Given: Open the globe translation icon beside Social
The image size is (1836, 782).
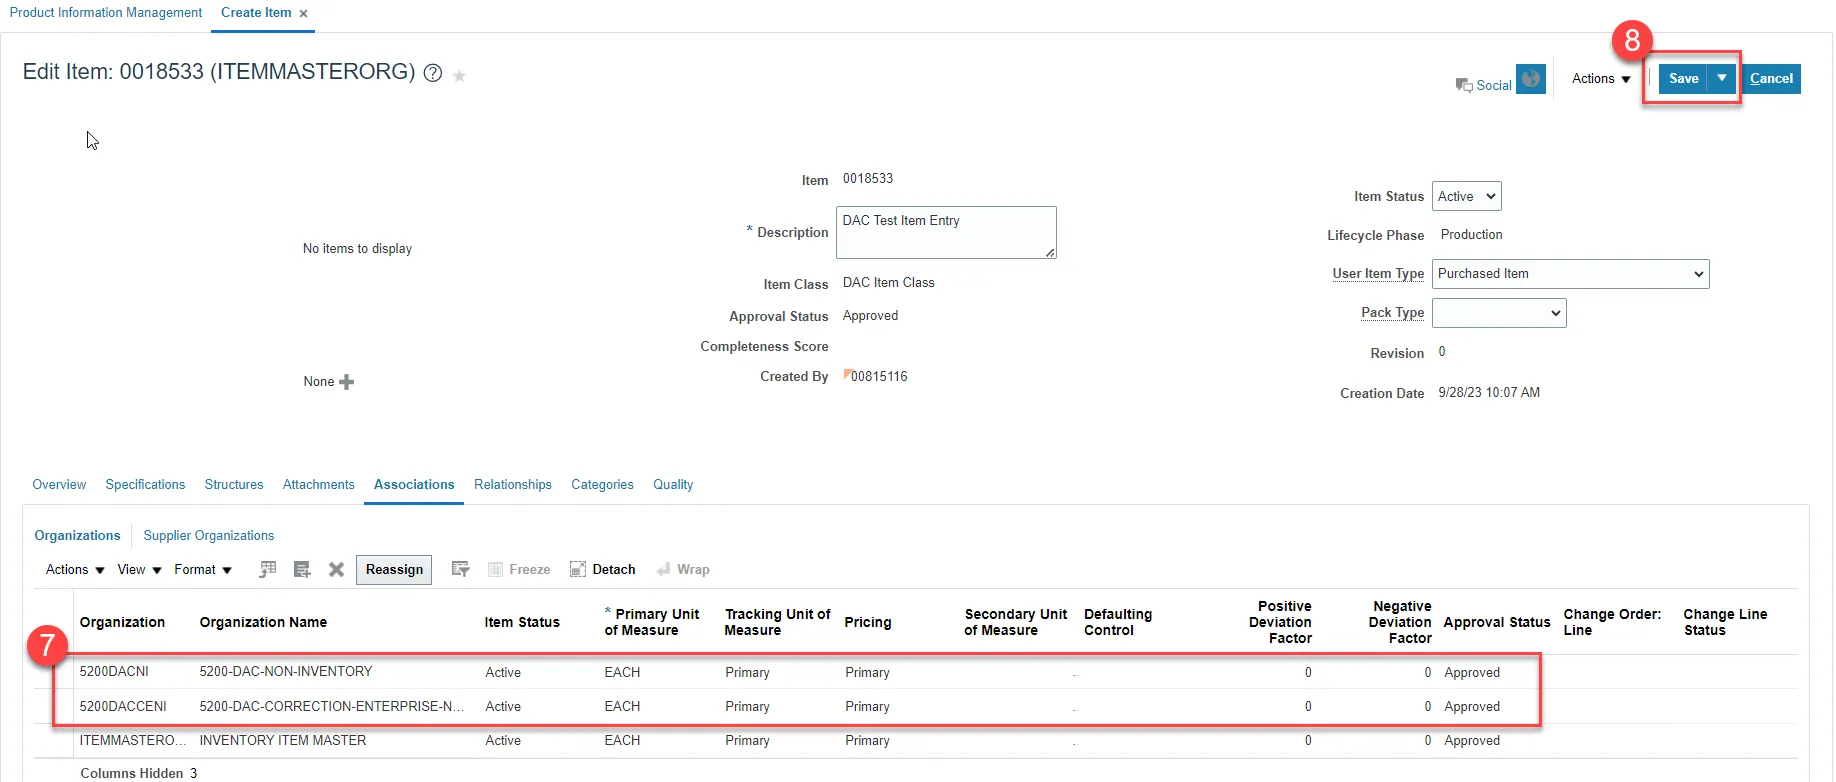Looking at the screenshot, I should click(x=1531, y=79).
